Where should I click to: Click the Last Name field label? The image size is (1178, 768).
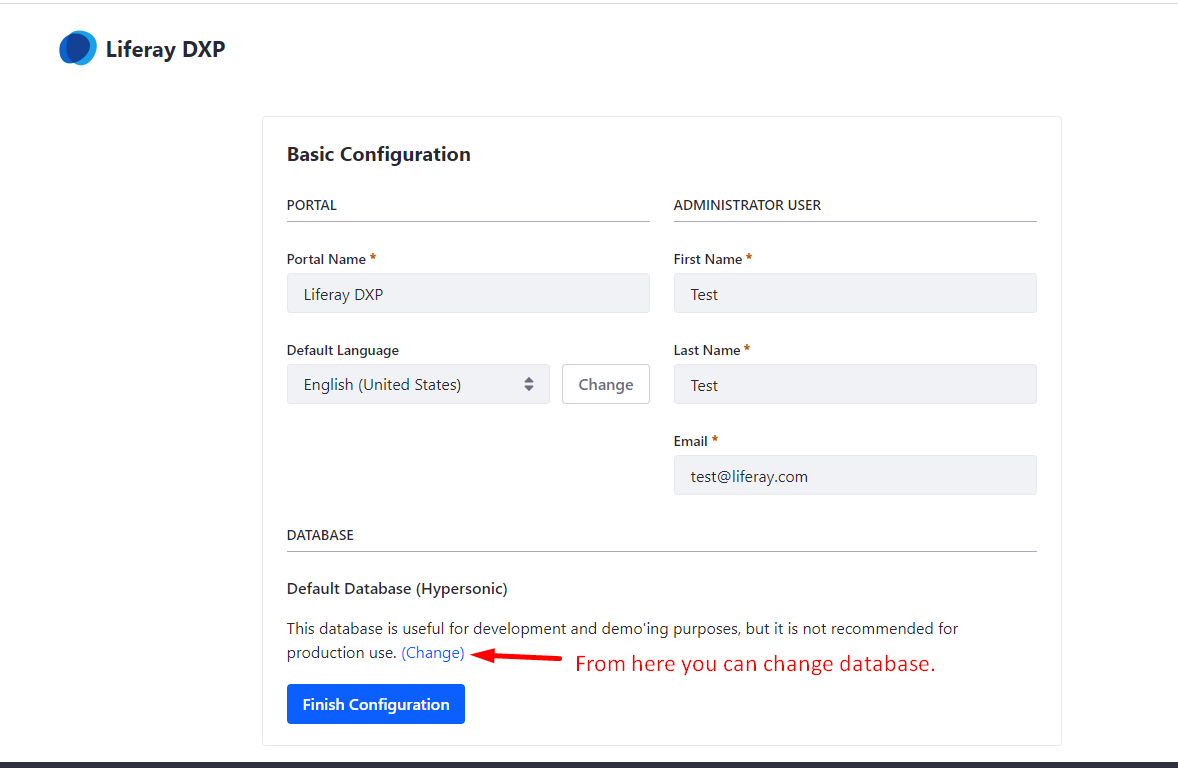[707, 350]
